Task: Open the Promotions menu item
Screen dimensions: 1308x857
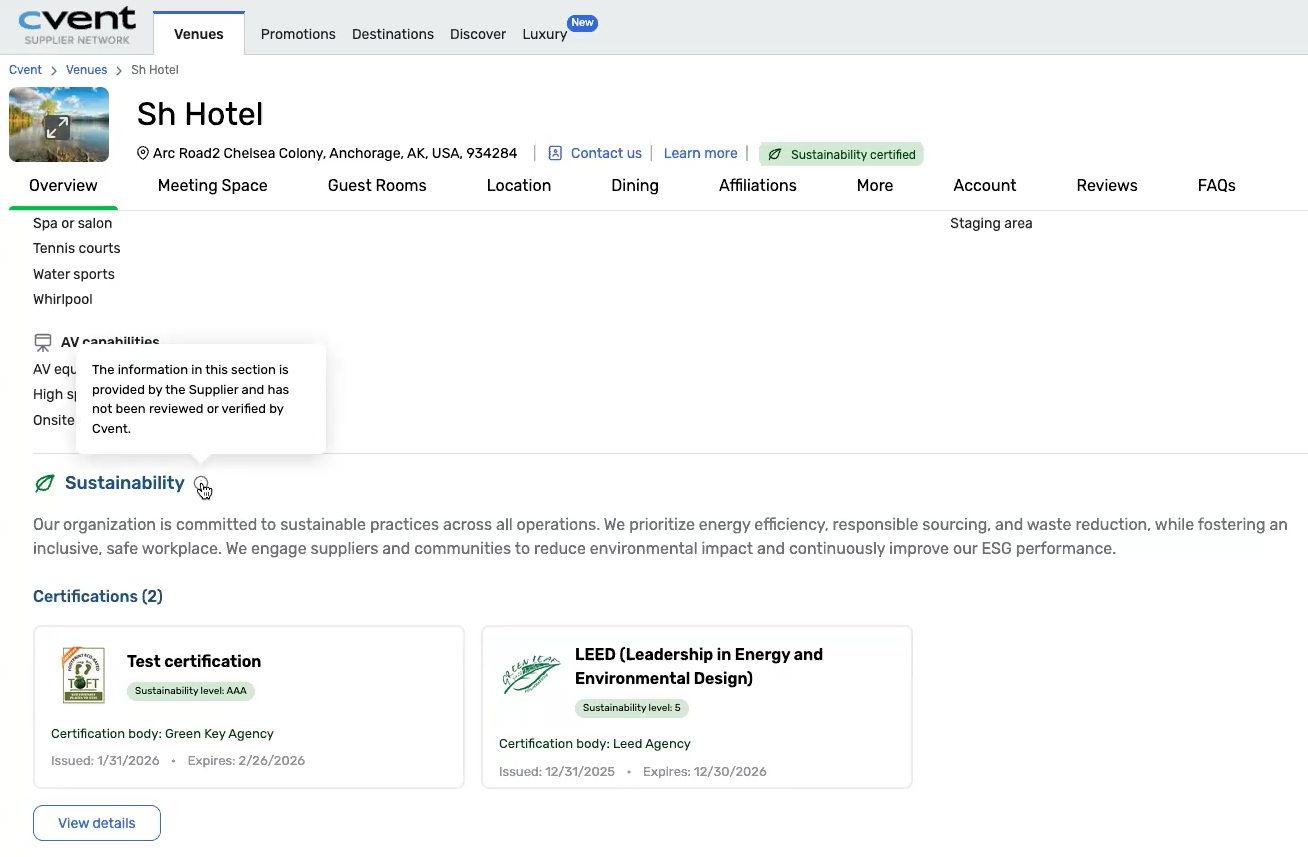Action: pos(298,34)
